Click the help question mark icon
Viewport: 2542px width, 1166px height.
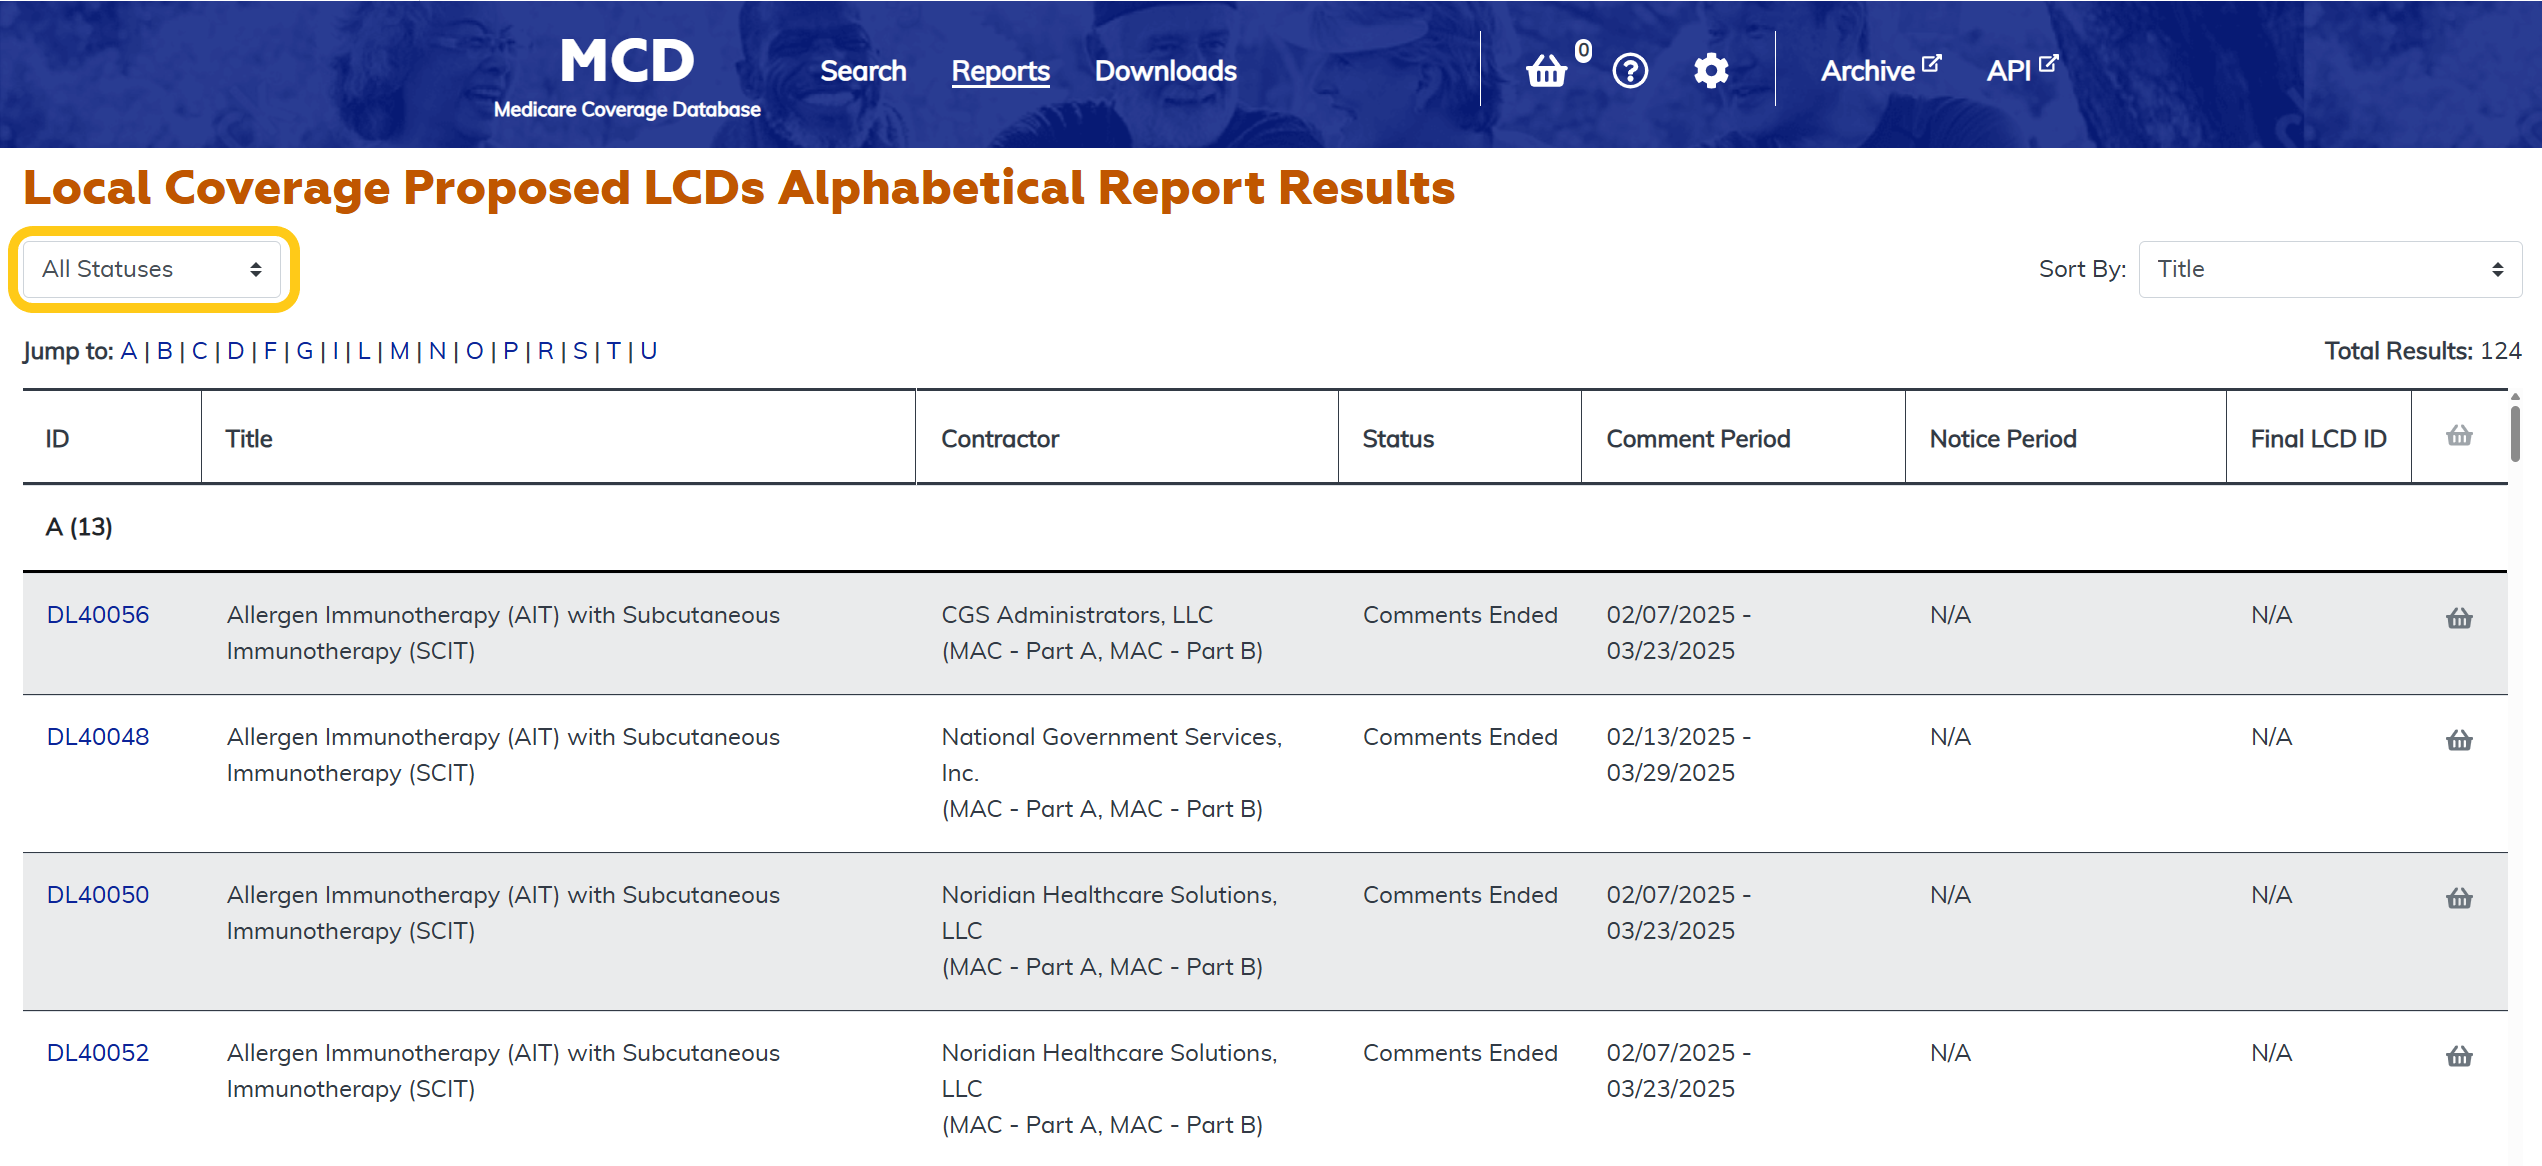tap(1630, 71)
